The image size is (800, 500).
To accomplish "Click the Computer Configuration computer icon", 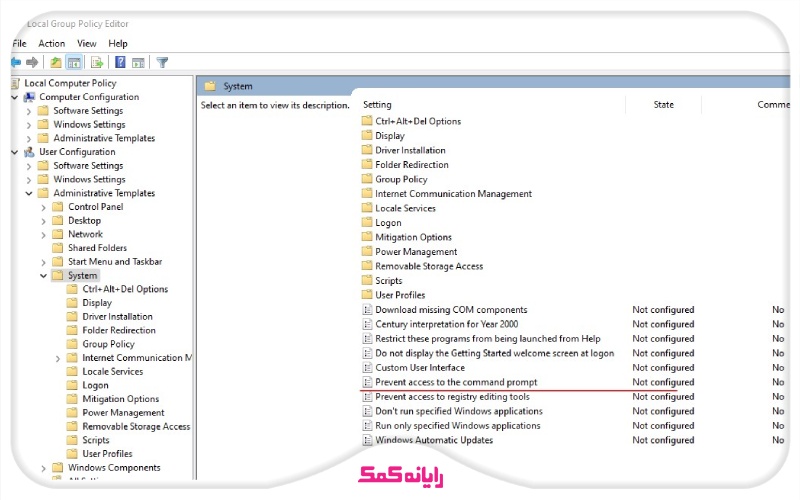I will (x=30, y=97).
